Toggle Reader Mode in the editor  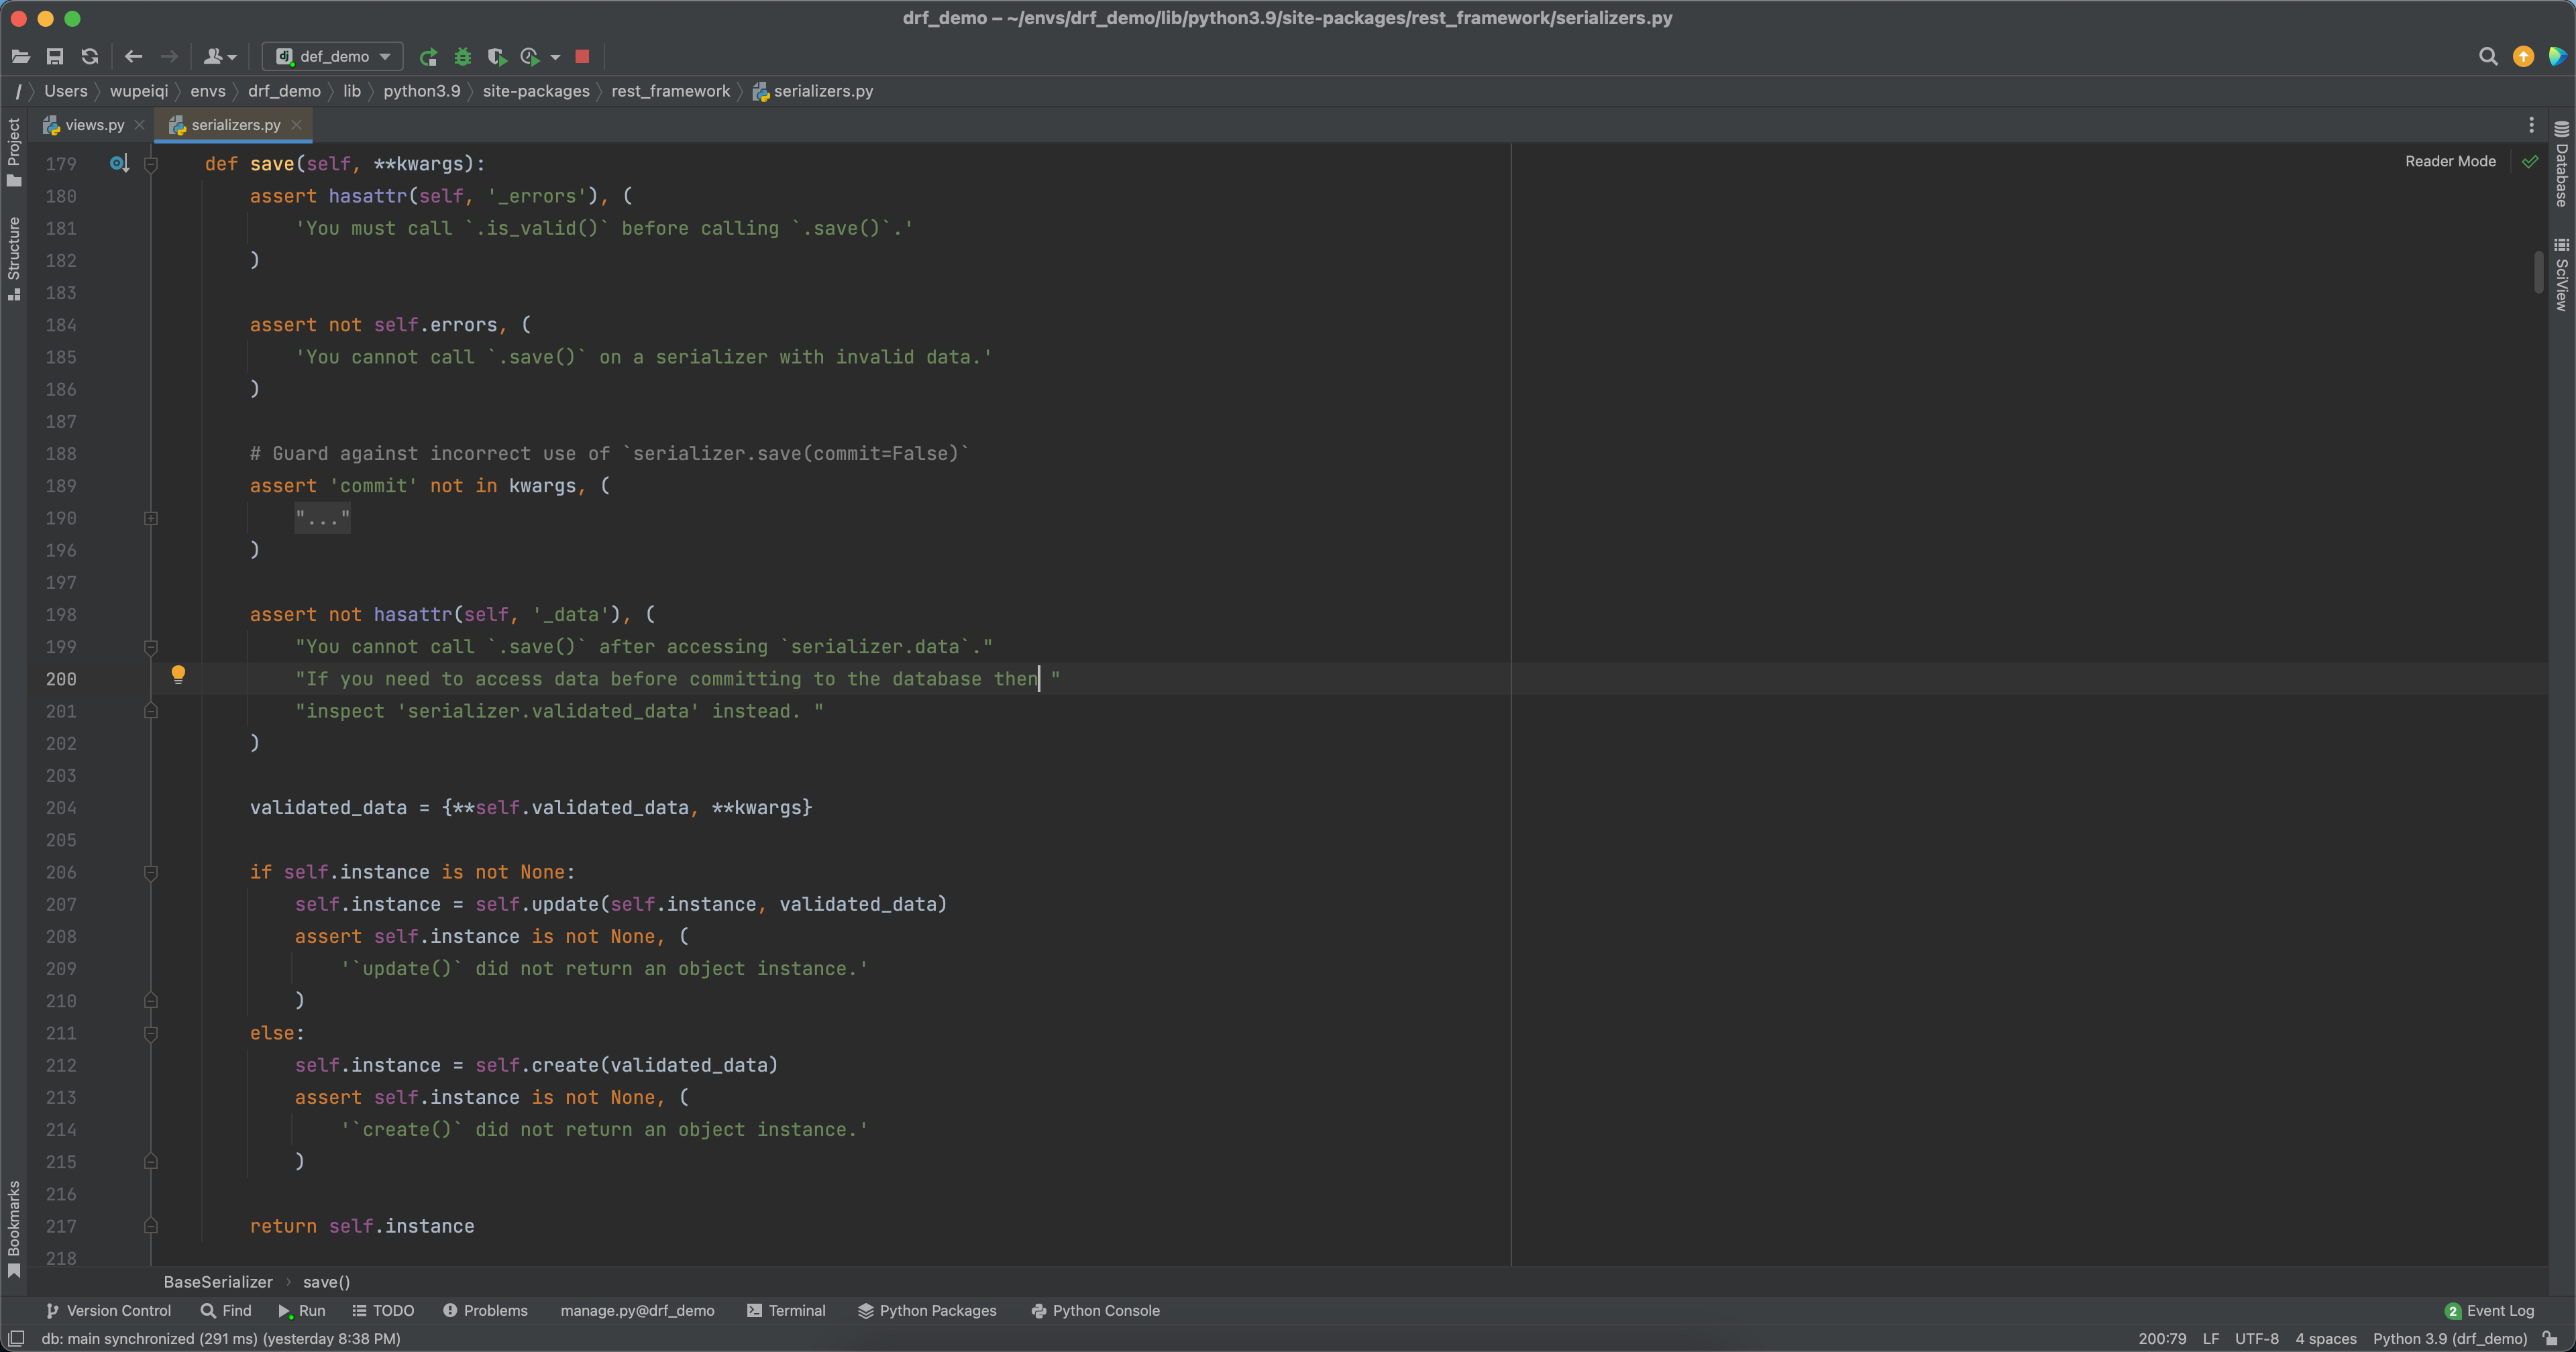(x=2450, y=161)
